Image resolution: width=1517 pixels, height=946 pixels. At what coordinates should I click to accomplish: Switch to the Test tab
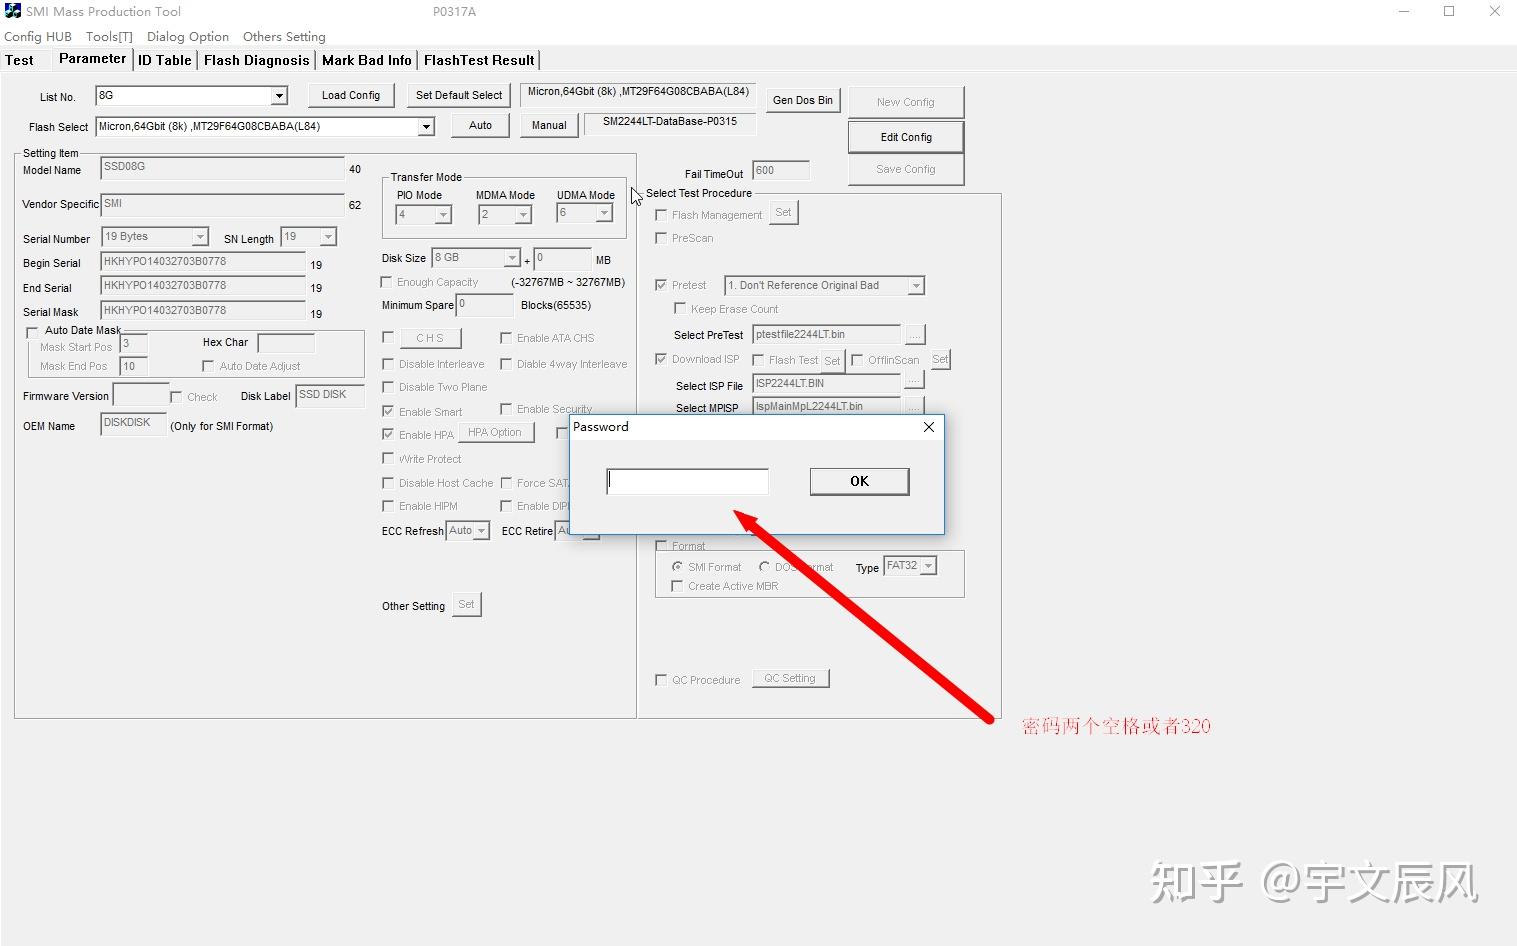click(x=19, y=60)
